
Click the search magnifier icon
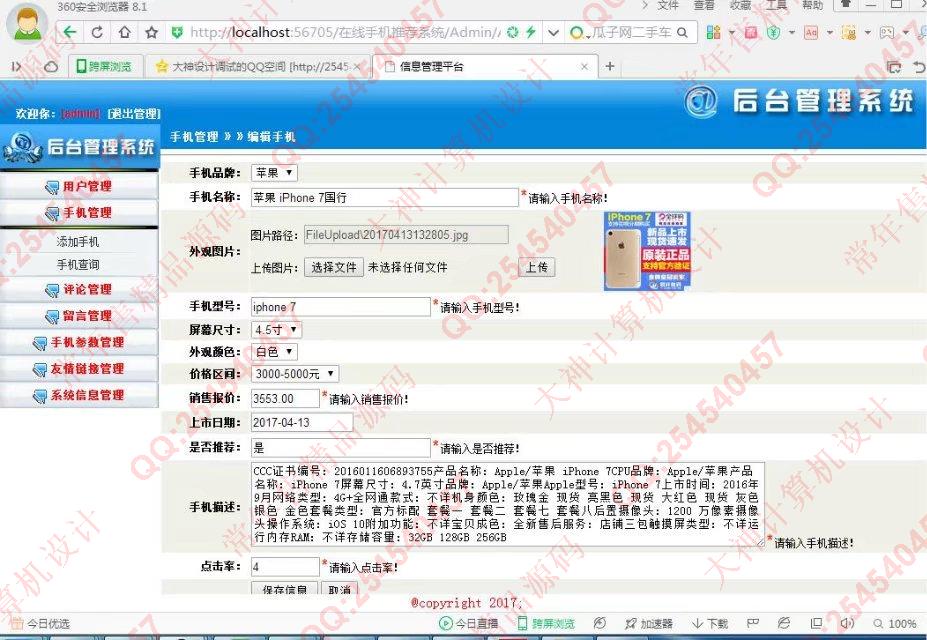[682, 33]
